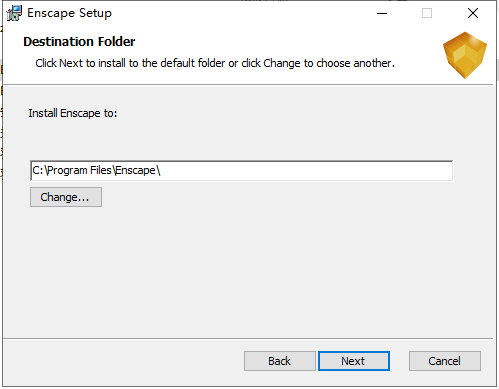Close the Enscape Setup dialog with X
The image size is (499, 389).
(473, 13)
